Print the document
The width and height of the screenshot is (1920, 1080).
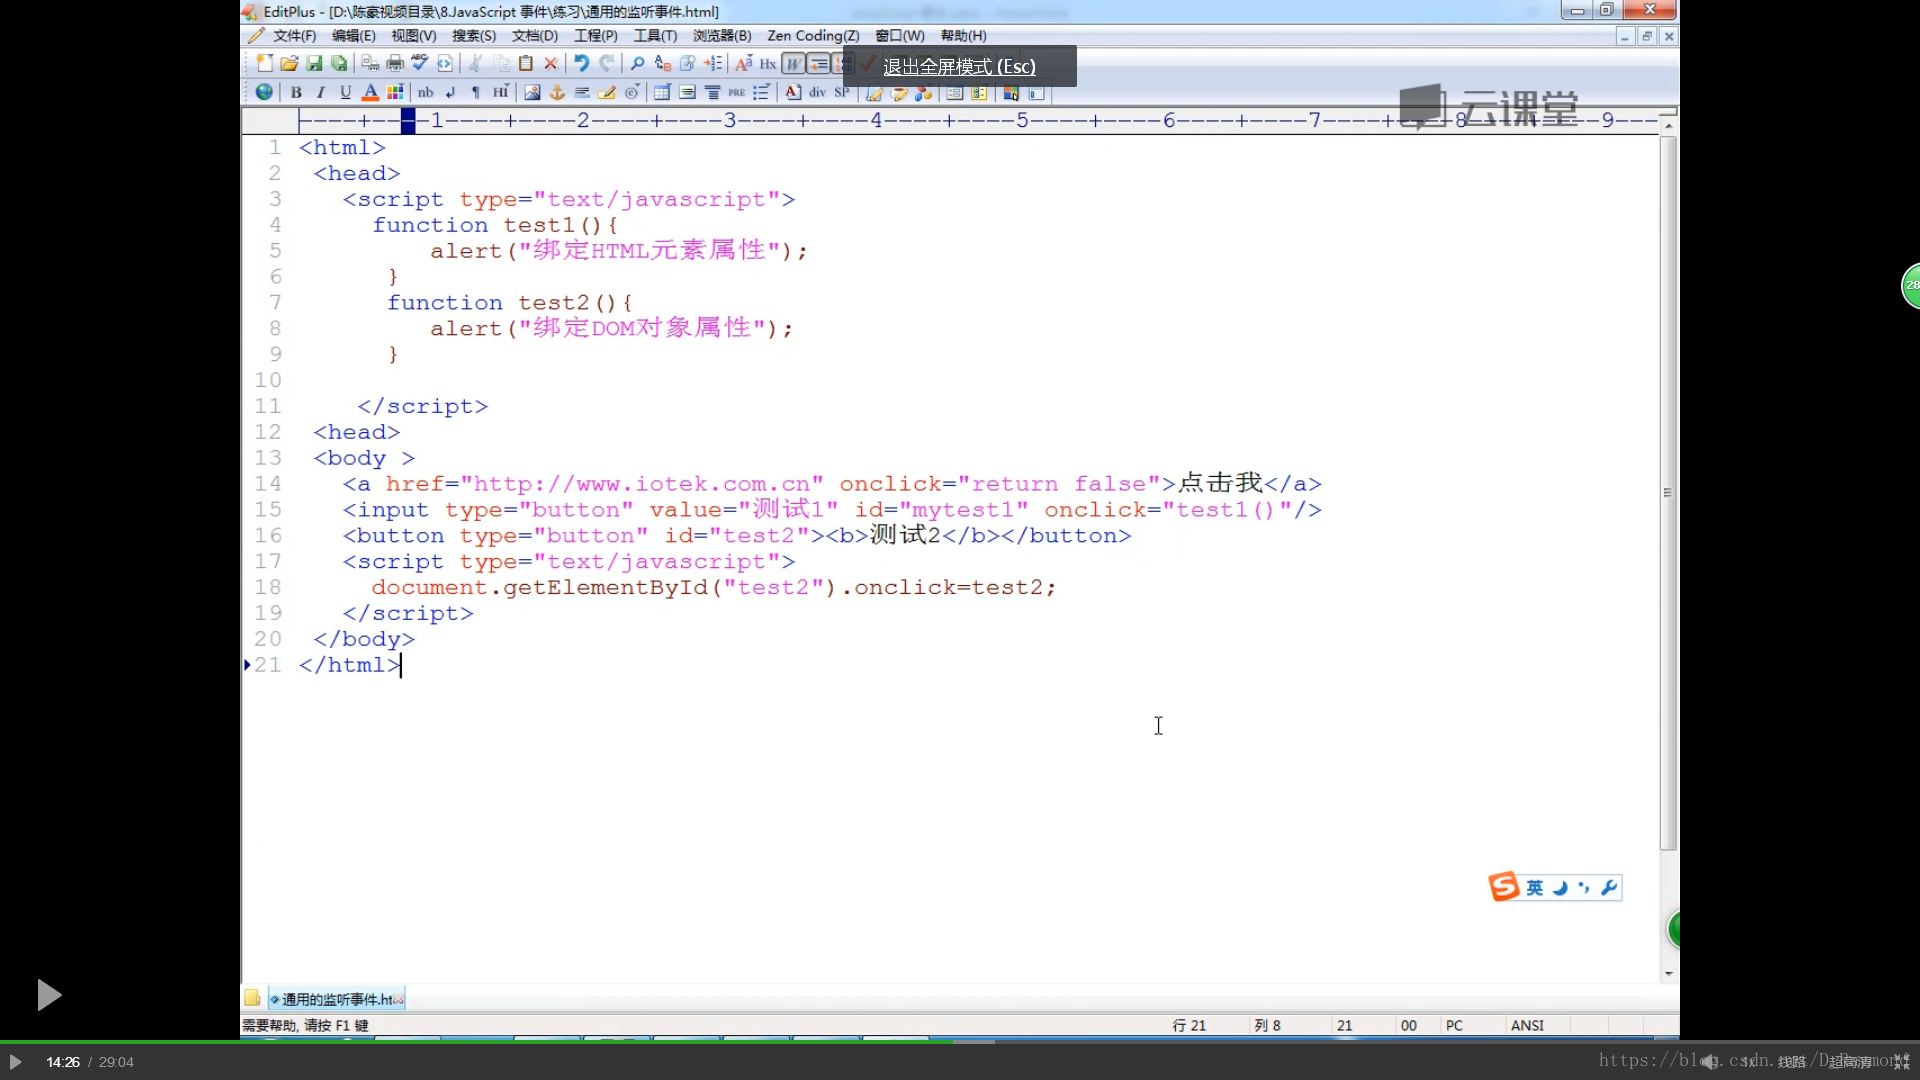395,64
